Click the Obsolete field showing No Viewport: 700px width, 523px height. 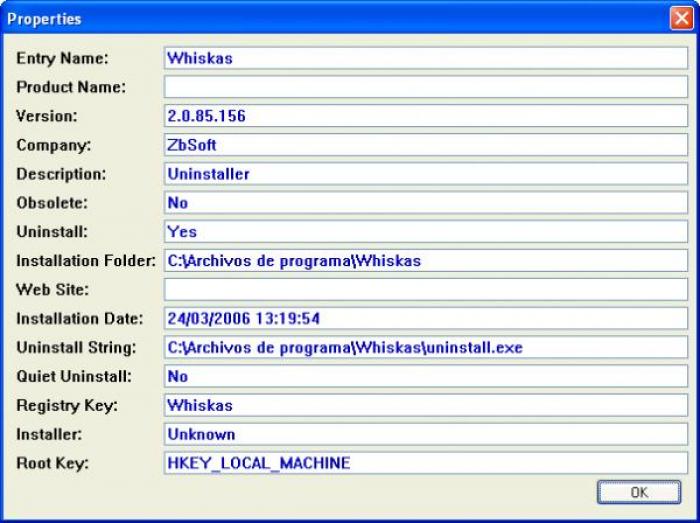[425, 203]
